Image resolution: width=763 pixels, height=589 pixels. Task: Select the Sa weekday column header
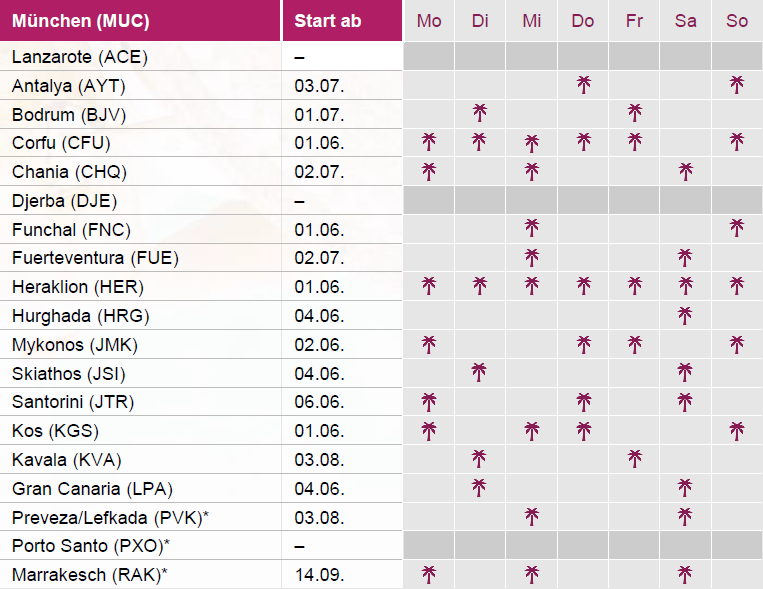click(x=685, y=21)
